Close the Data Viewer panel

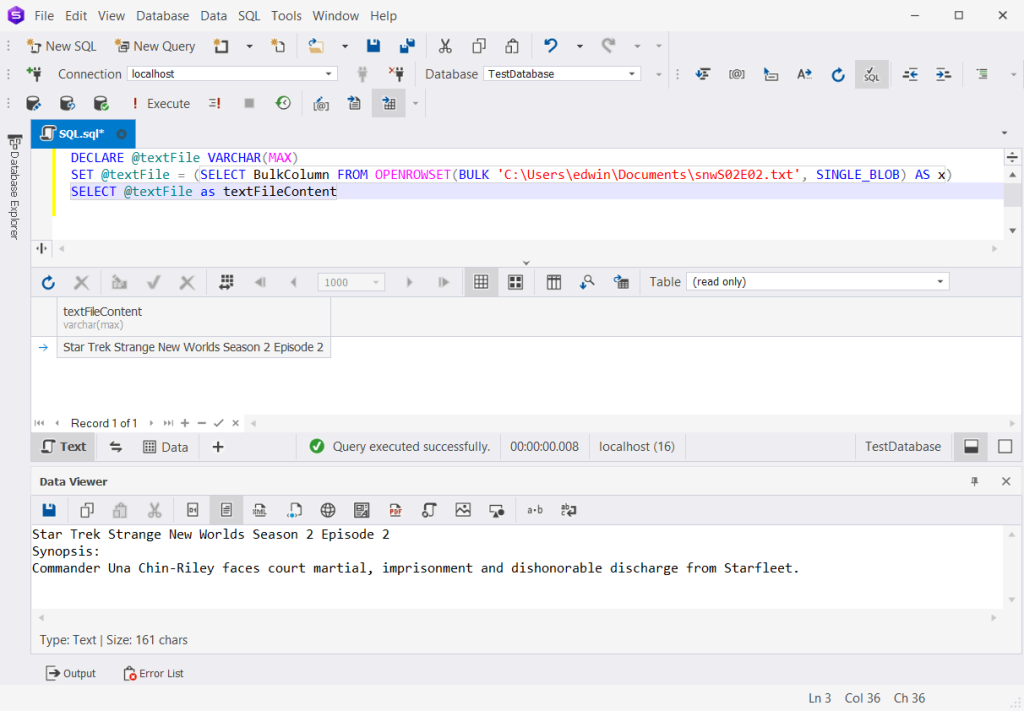1006,482
